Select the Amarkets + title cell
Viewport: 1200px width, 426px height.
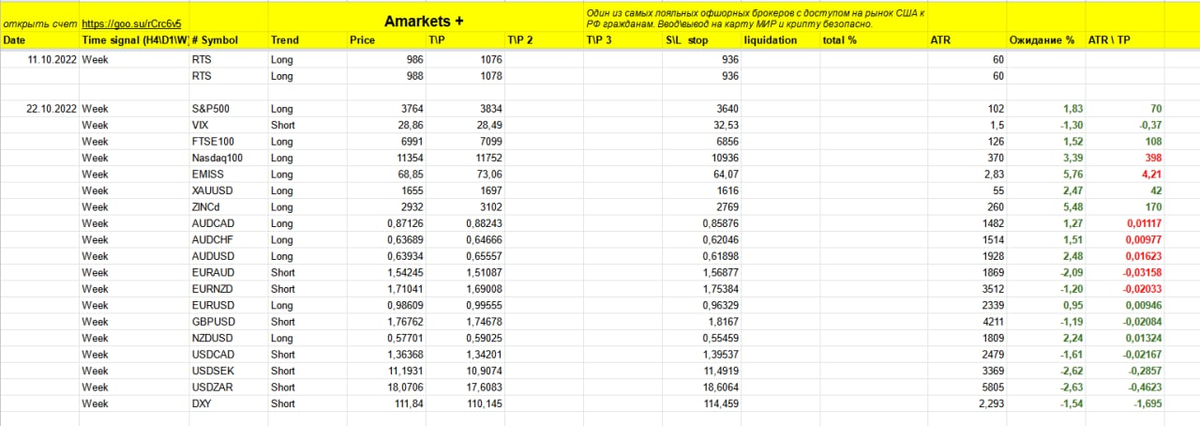click(425, 21)
